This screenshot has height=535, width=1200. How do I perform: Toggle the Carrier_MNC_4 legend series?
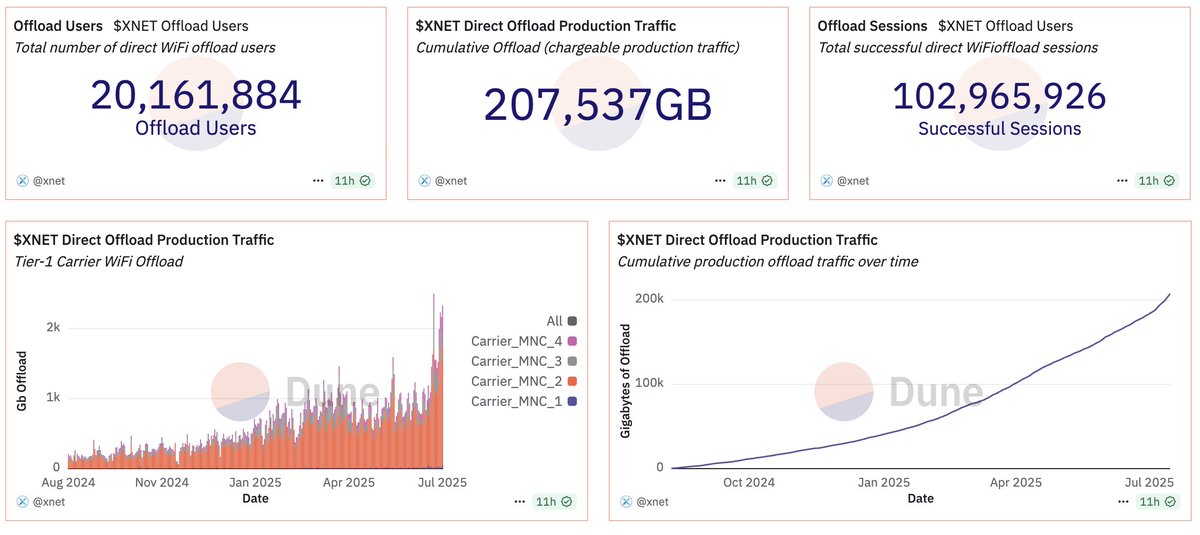pos(525,341)
